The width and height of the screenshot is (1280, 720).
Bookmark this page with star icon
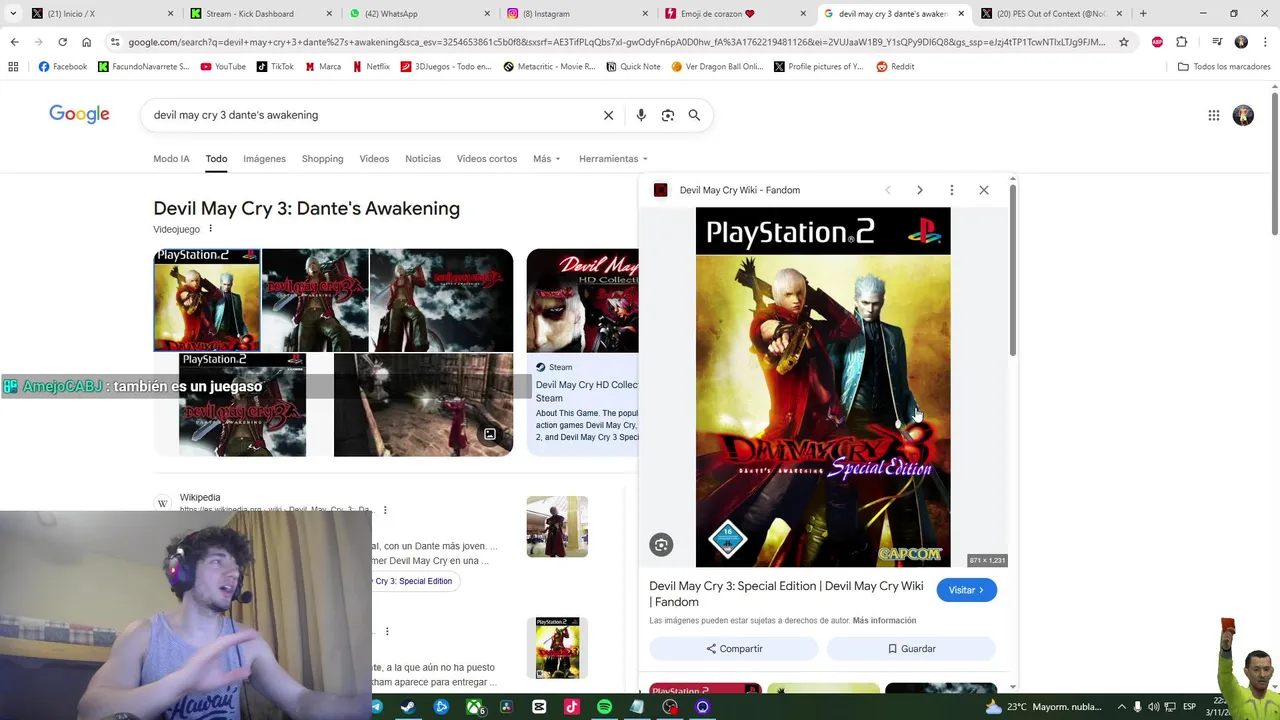pyautogui.click(x=1124, y=42)
